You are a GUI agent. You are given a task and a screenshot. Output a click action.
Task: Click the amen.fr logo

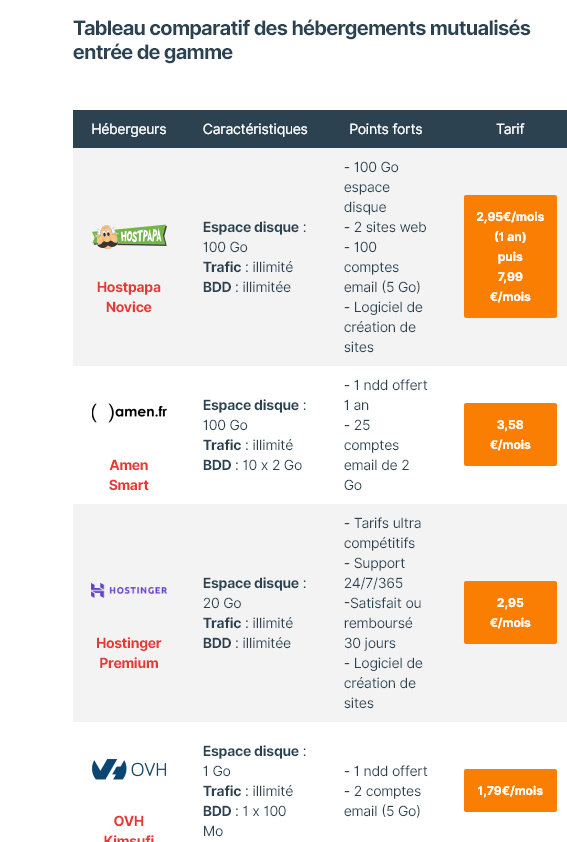click(x=129, y=412)
